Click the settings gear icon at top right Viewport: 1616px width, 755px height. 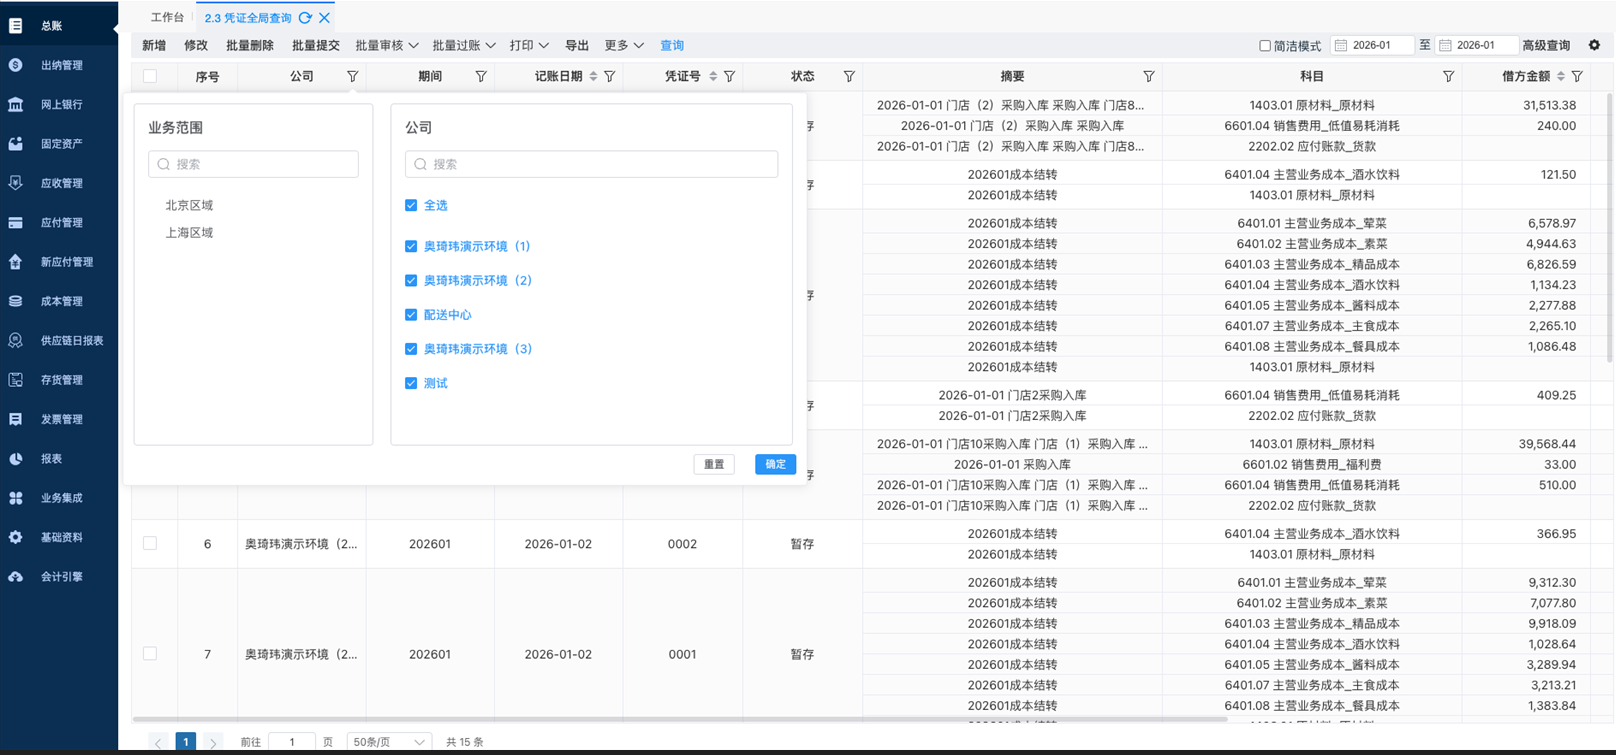1594,45
